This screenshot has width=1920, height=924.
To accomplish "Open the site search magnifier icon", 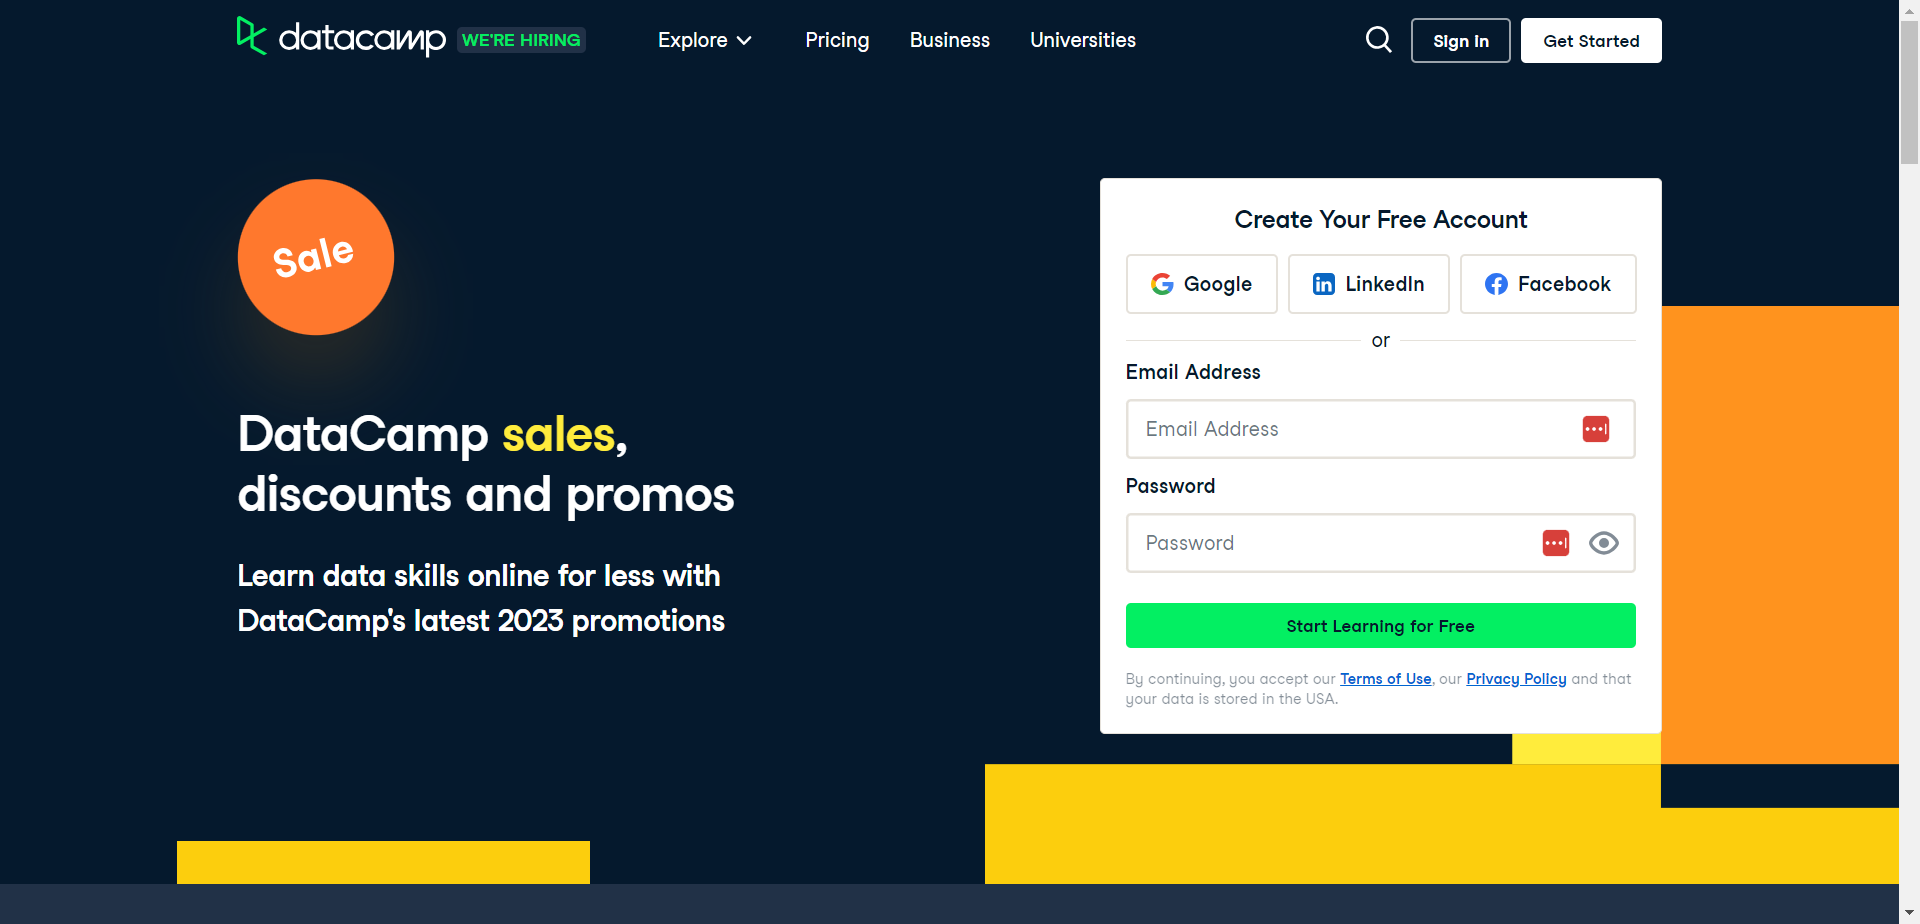I will 1378,40.
